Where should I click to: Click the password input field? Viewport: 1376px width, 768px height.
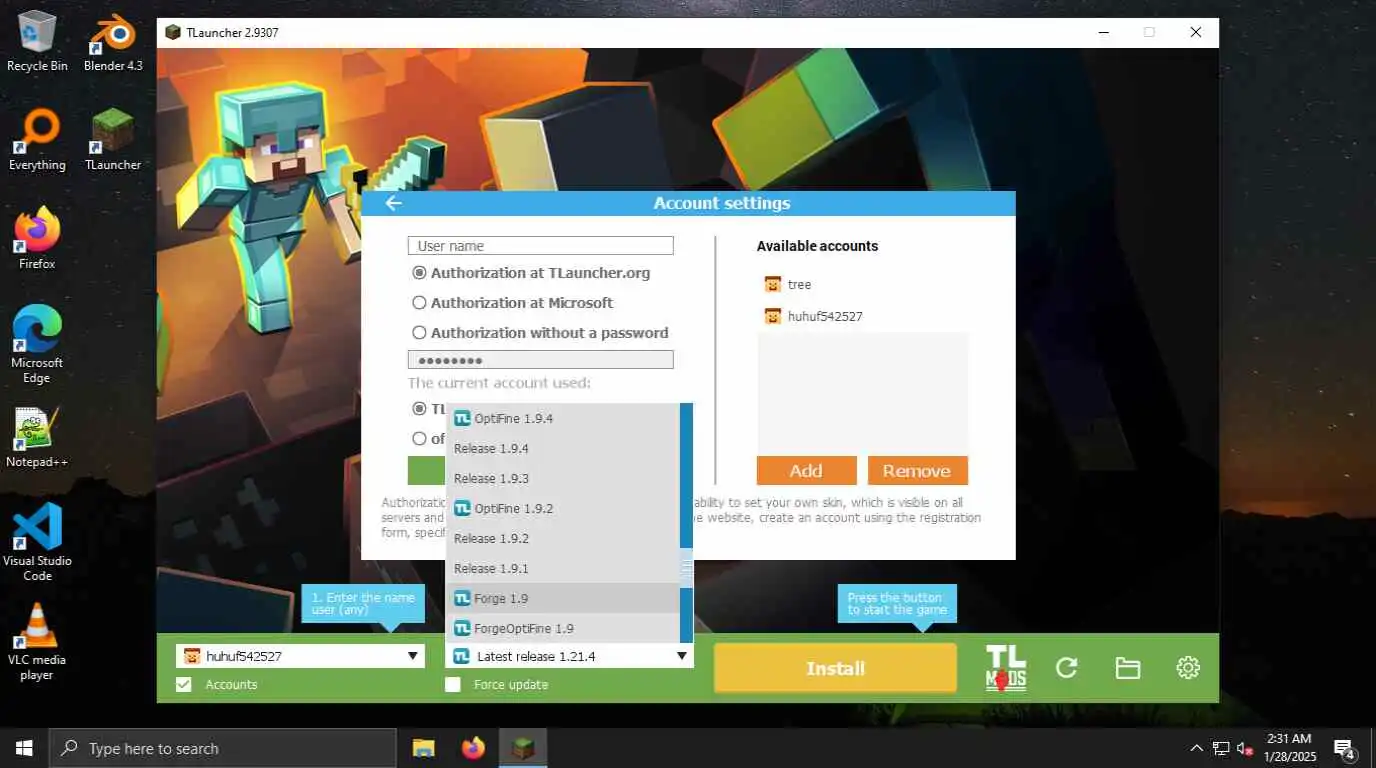click(x=540, y=360)
